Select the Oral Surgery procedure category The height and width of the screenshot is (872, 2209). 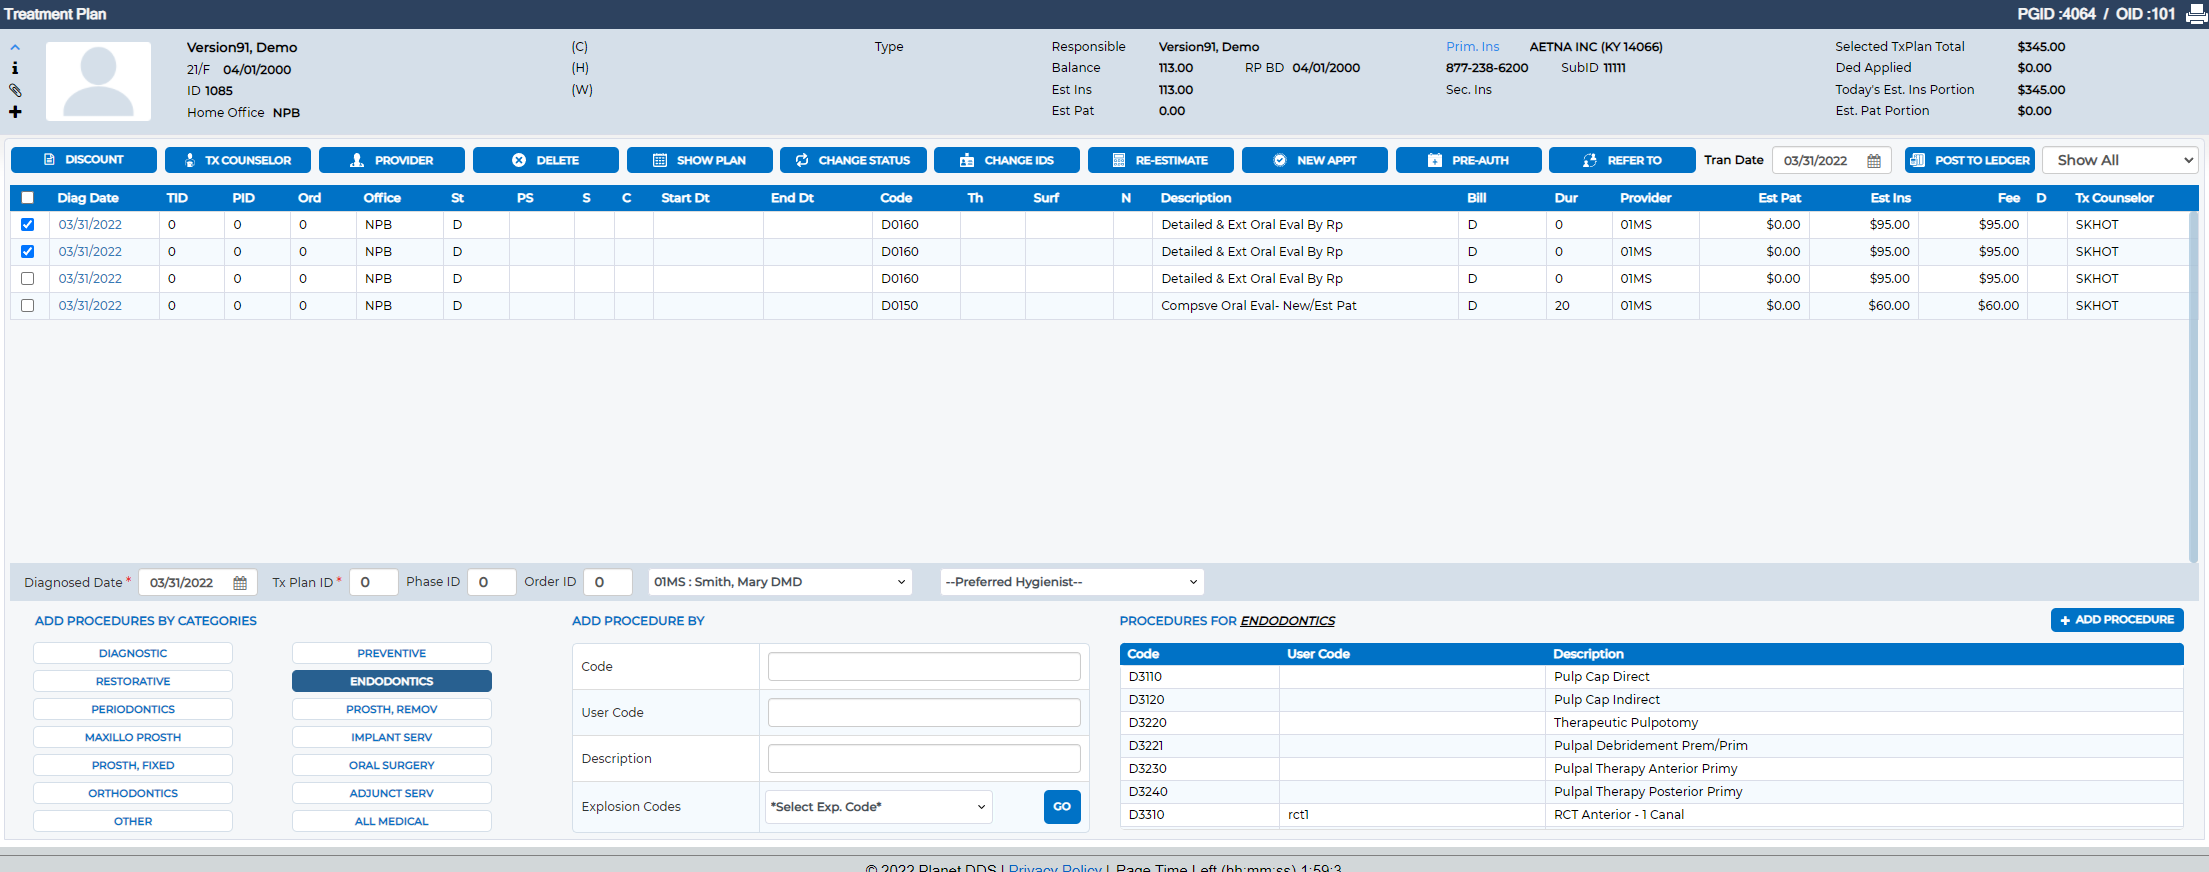coord(392,765)
